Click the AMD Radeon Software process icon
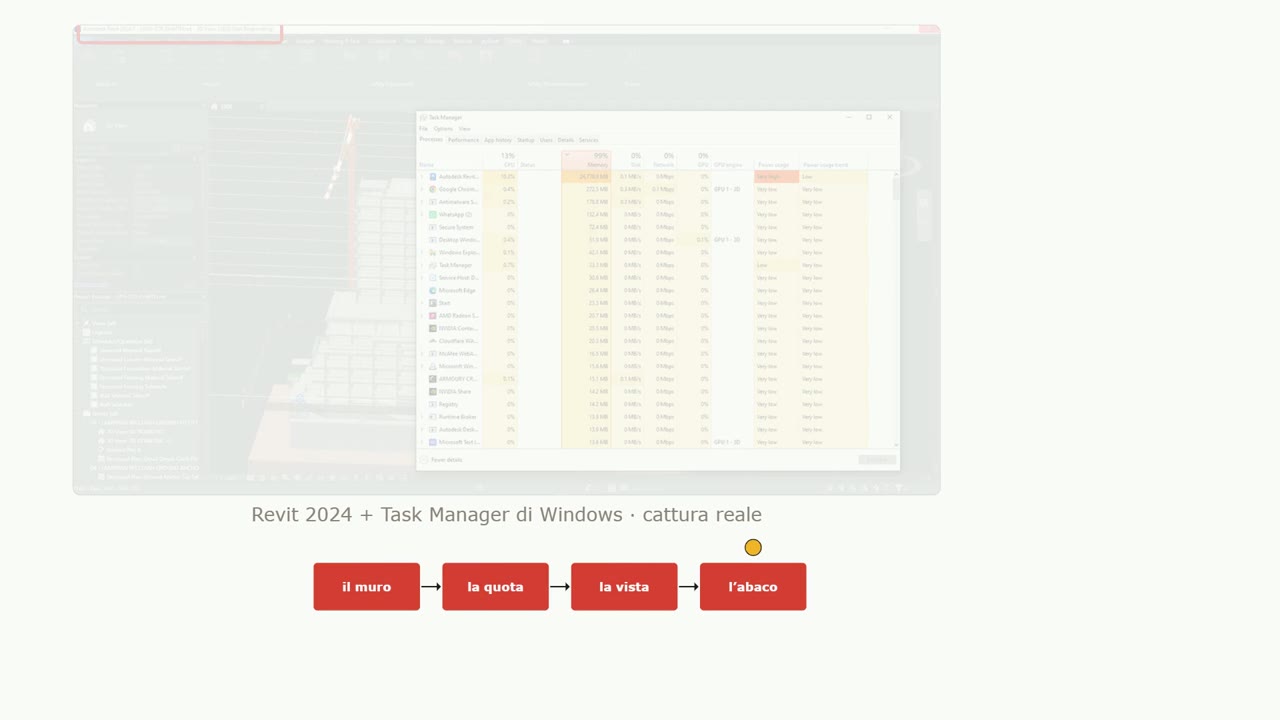 pos(432,315)
